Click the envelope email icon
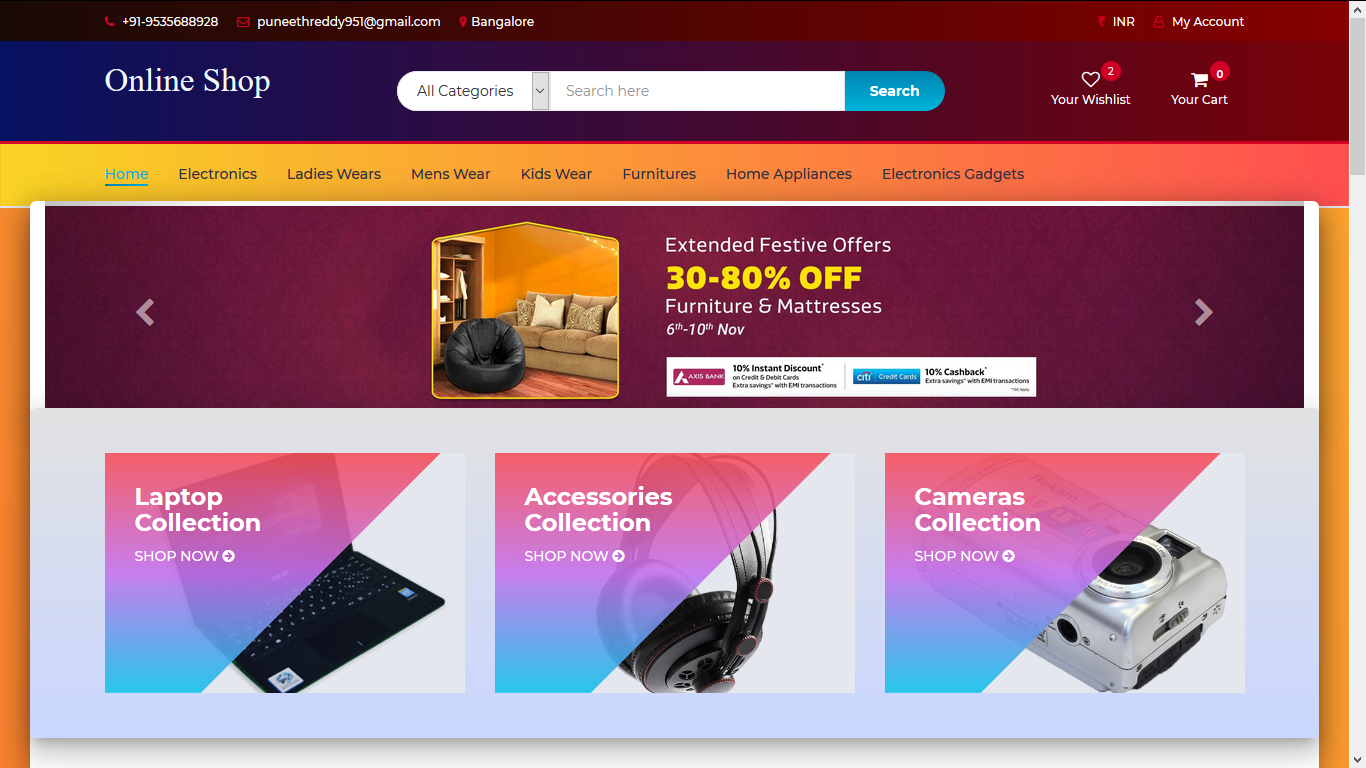This screenshot has width=1366, height=768. click(x=243, y=22)
